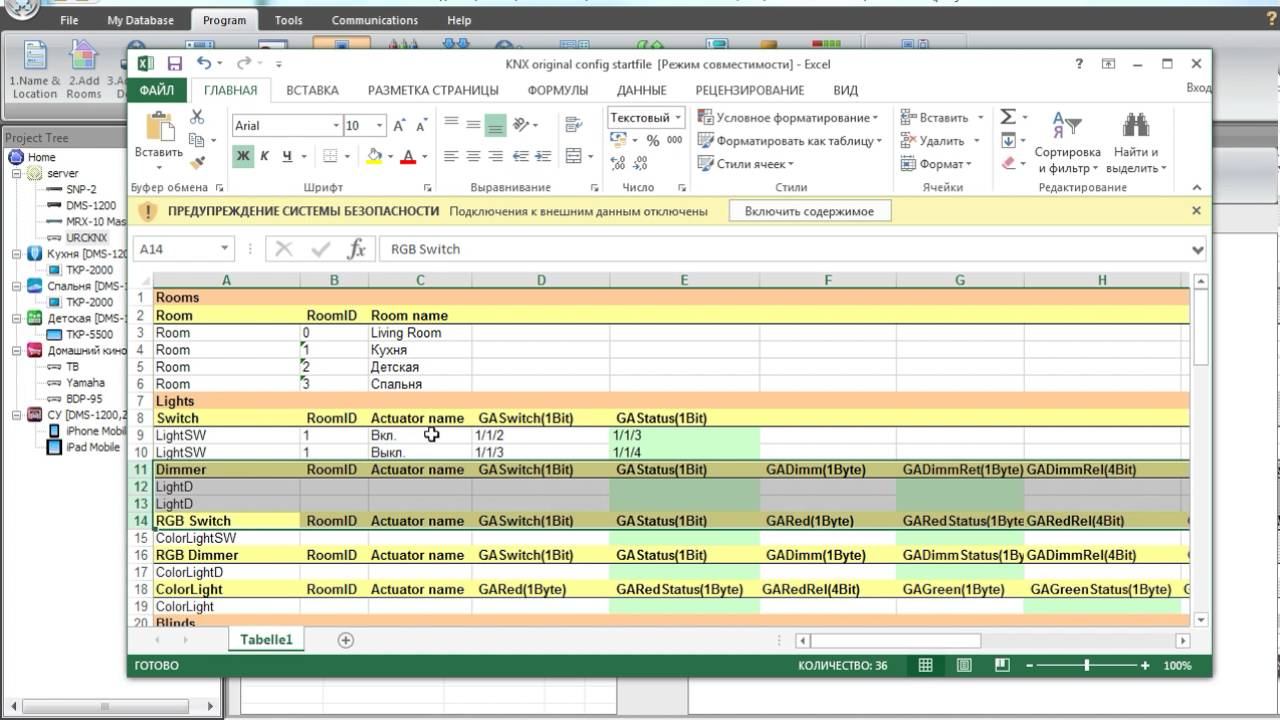
Task: Click the percent style icon
Action: point(652,141)
